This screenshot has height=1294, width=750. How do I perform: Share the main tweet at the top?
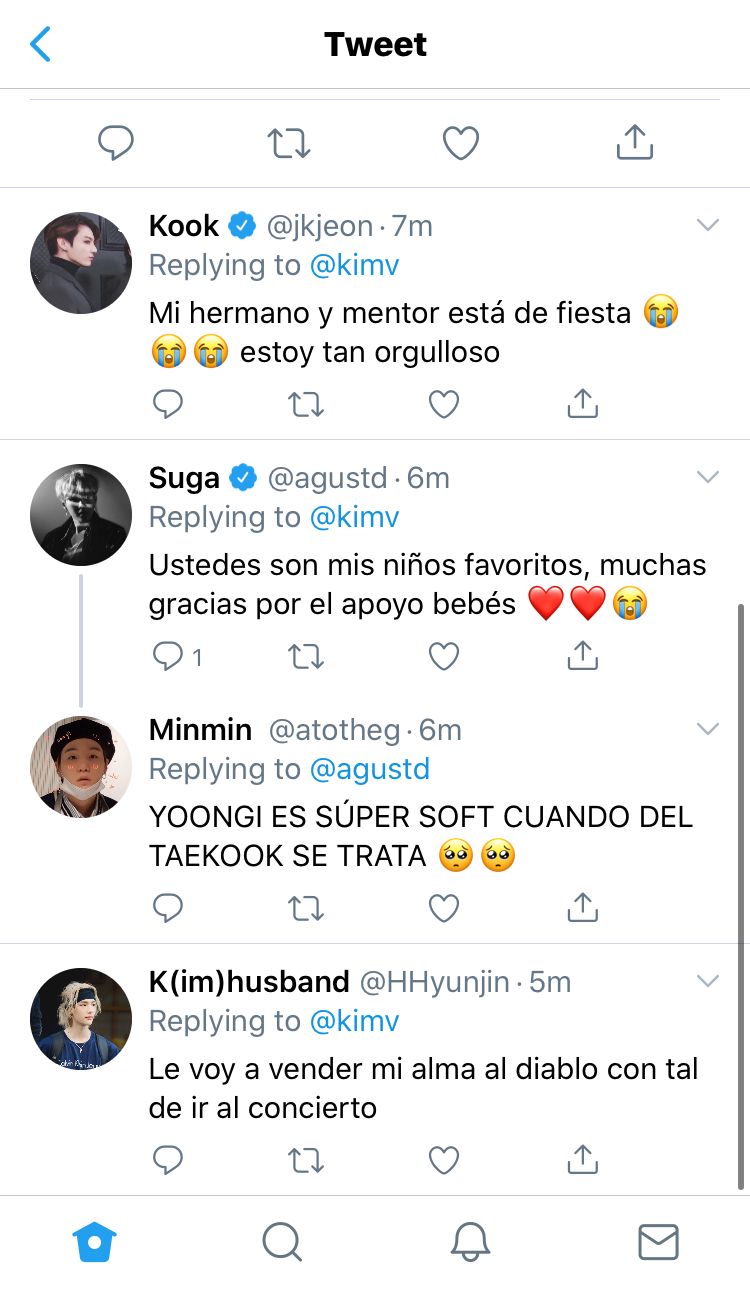click(x=634, y=142)
